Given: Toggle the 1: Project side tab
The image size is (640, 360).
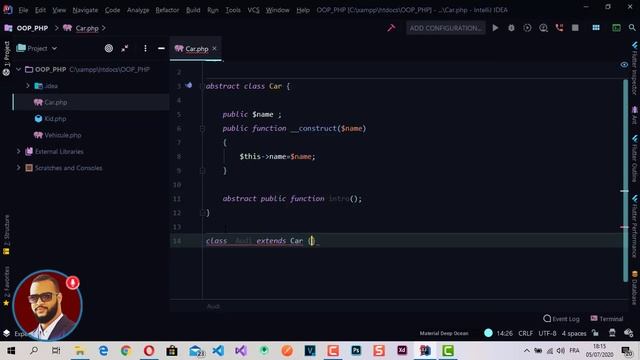Looking at the screenshot, I should click(6, 58).
